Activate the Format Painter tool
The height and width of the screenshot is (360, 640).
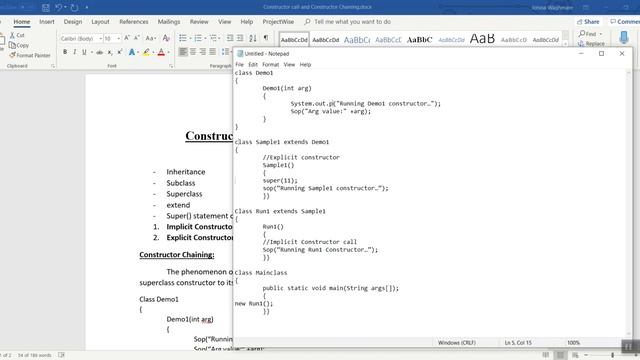coord(30,55)
